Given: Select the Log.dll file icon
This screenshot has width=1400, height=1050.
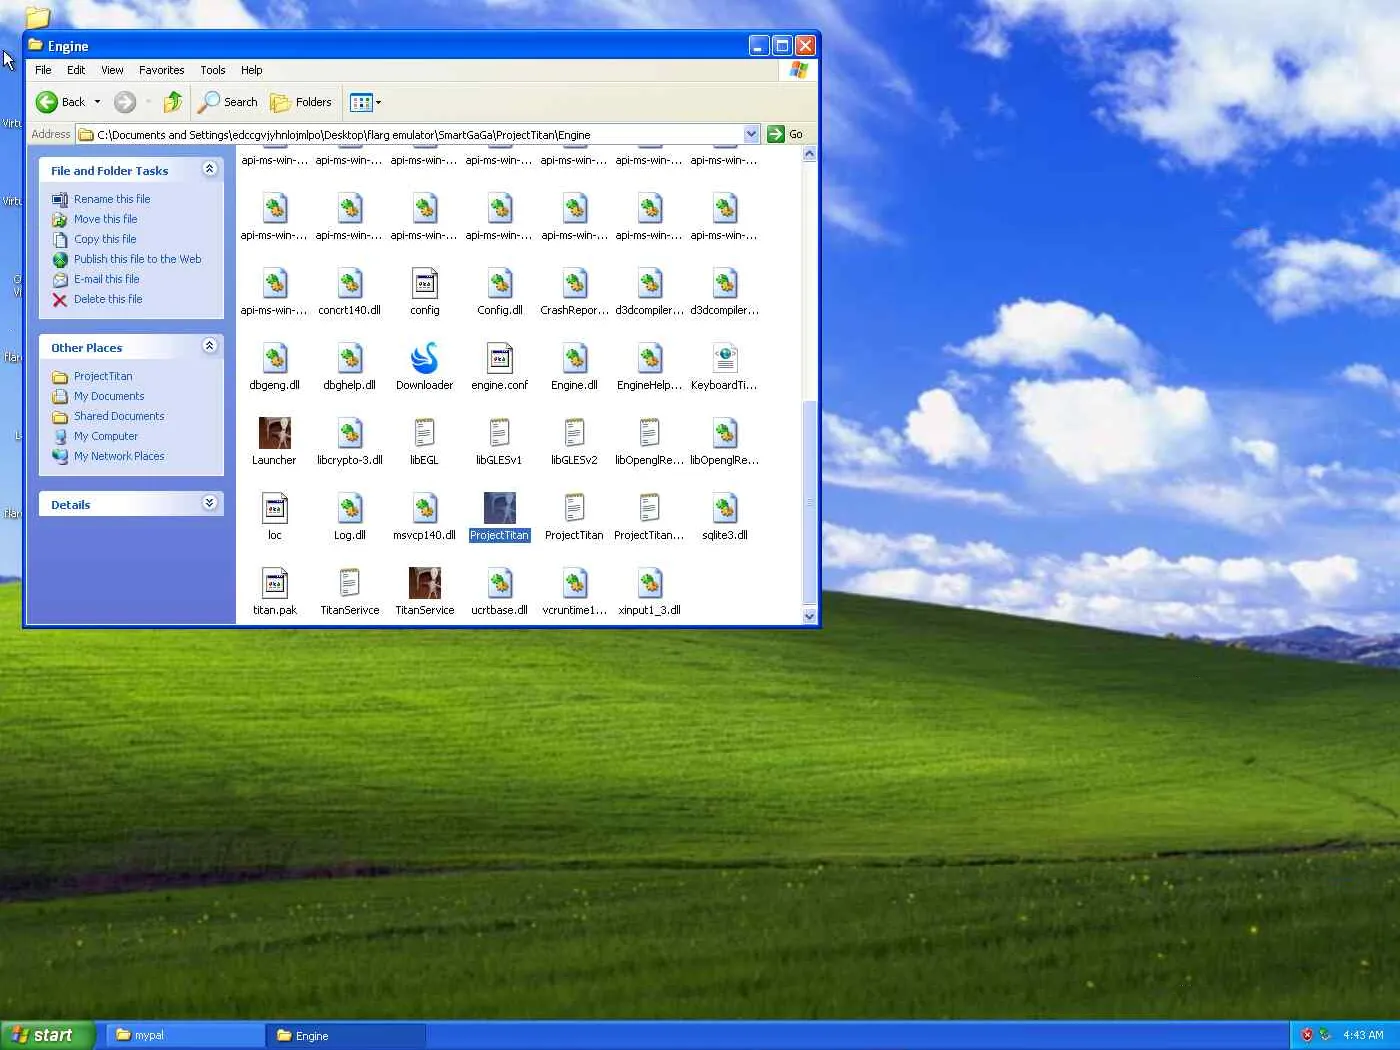Looking at the screenshot, I should [349, 508].
